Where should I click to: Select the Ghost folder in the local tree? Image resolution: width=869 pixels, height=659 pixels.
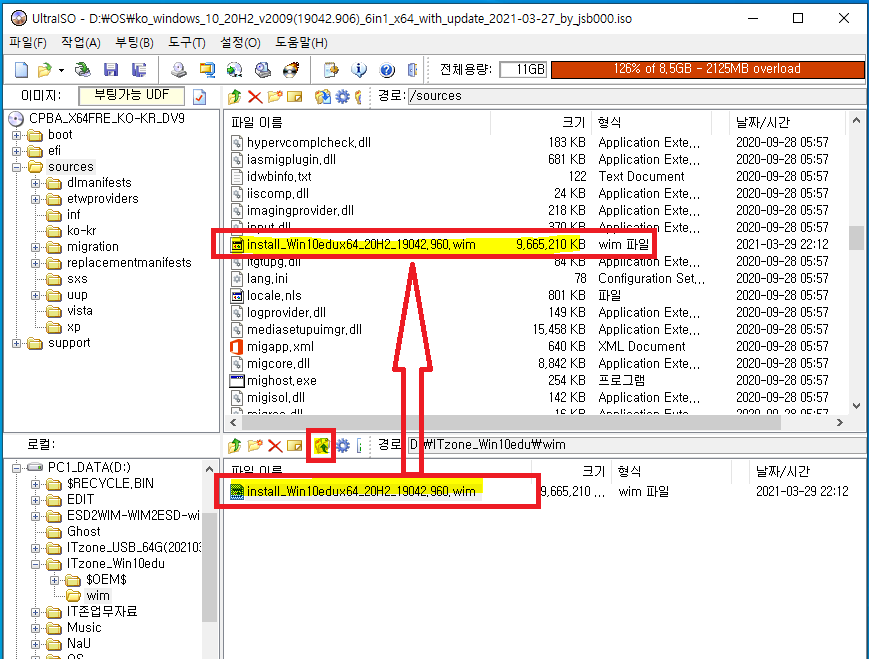pos(84,532)
